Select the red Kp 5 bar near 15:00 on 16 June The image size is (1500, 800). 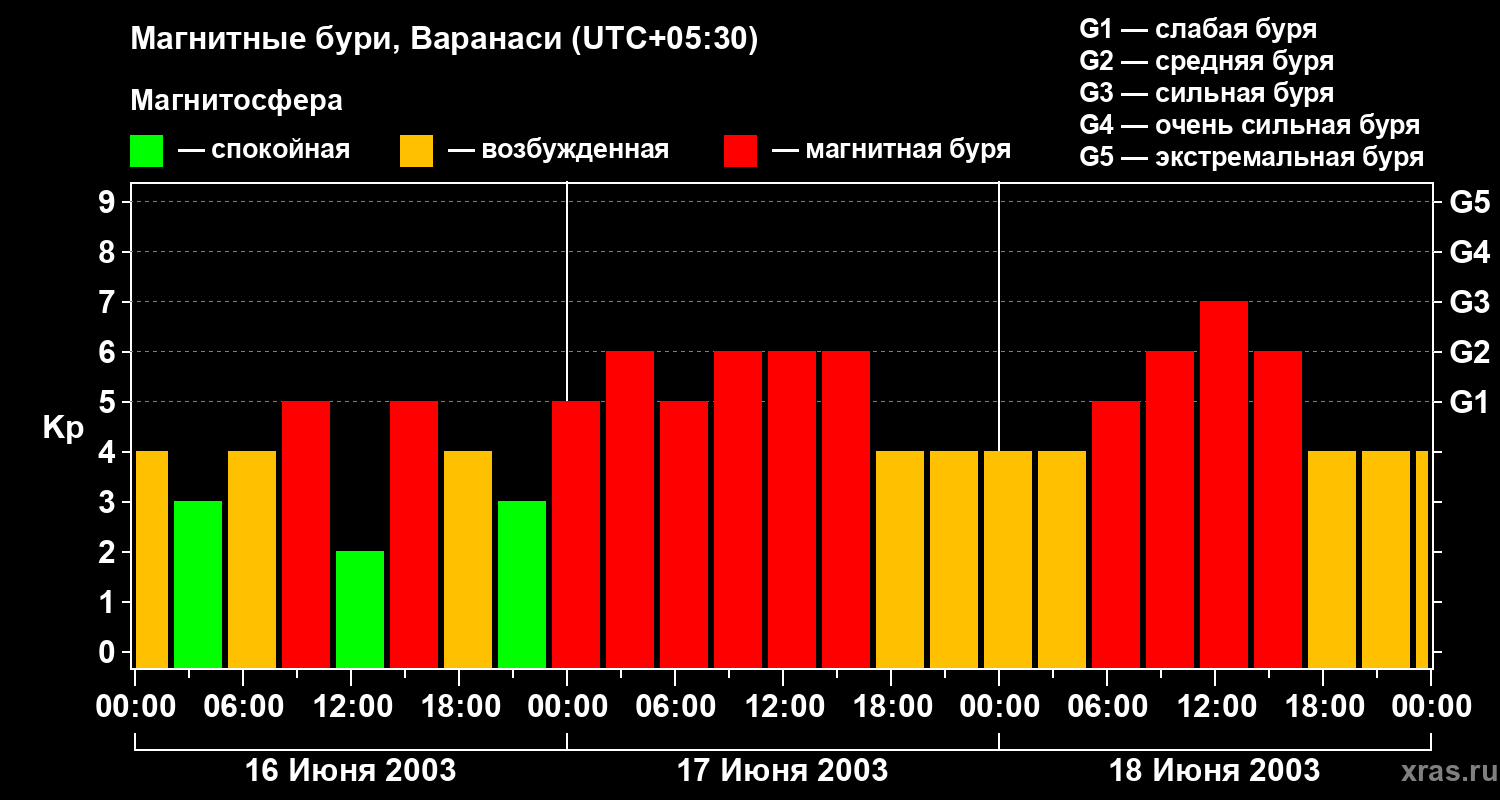414,534
